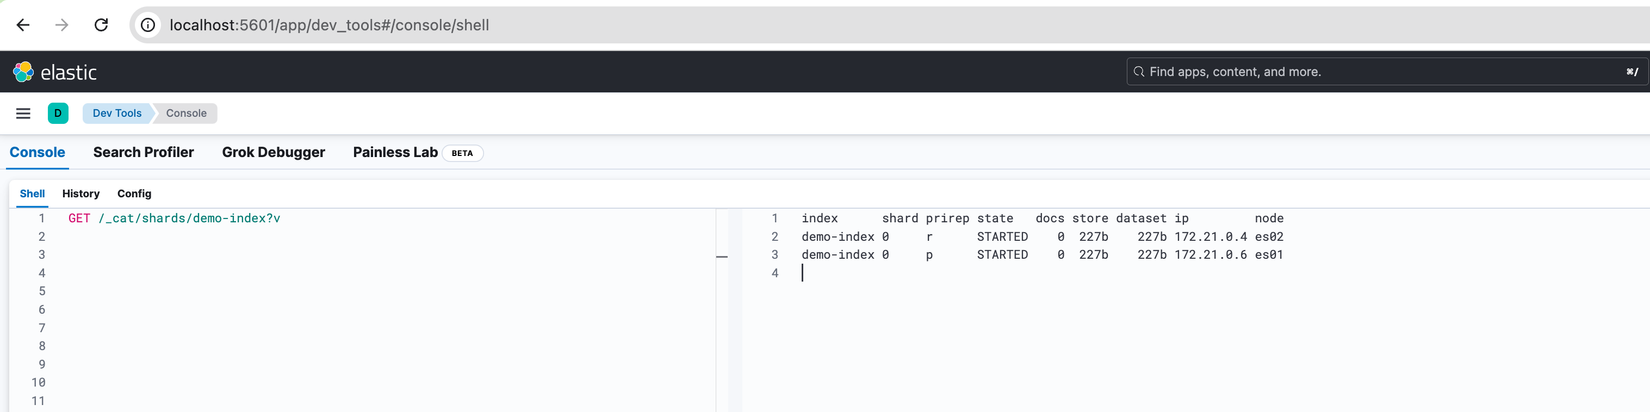Screen dimensions: 1650x412
Task: Click the Dev Tools breadcrumb
Action: 117,113
